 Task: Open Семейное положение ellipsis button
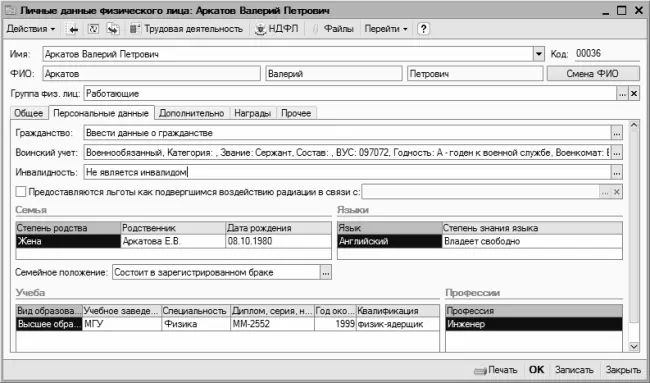[x=326, y=272]
